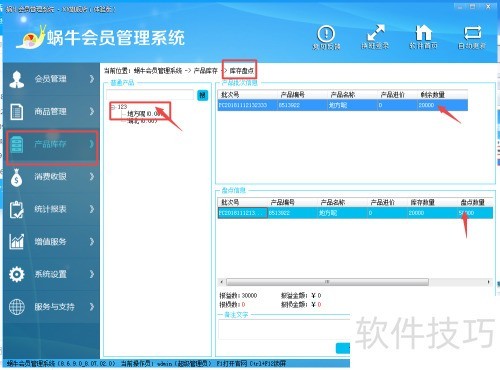Open the 消费收银 money bag icon
This screenshot has width=500, height=370.
(16, 177)
